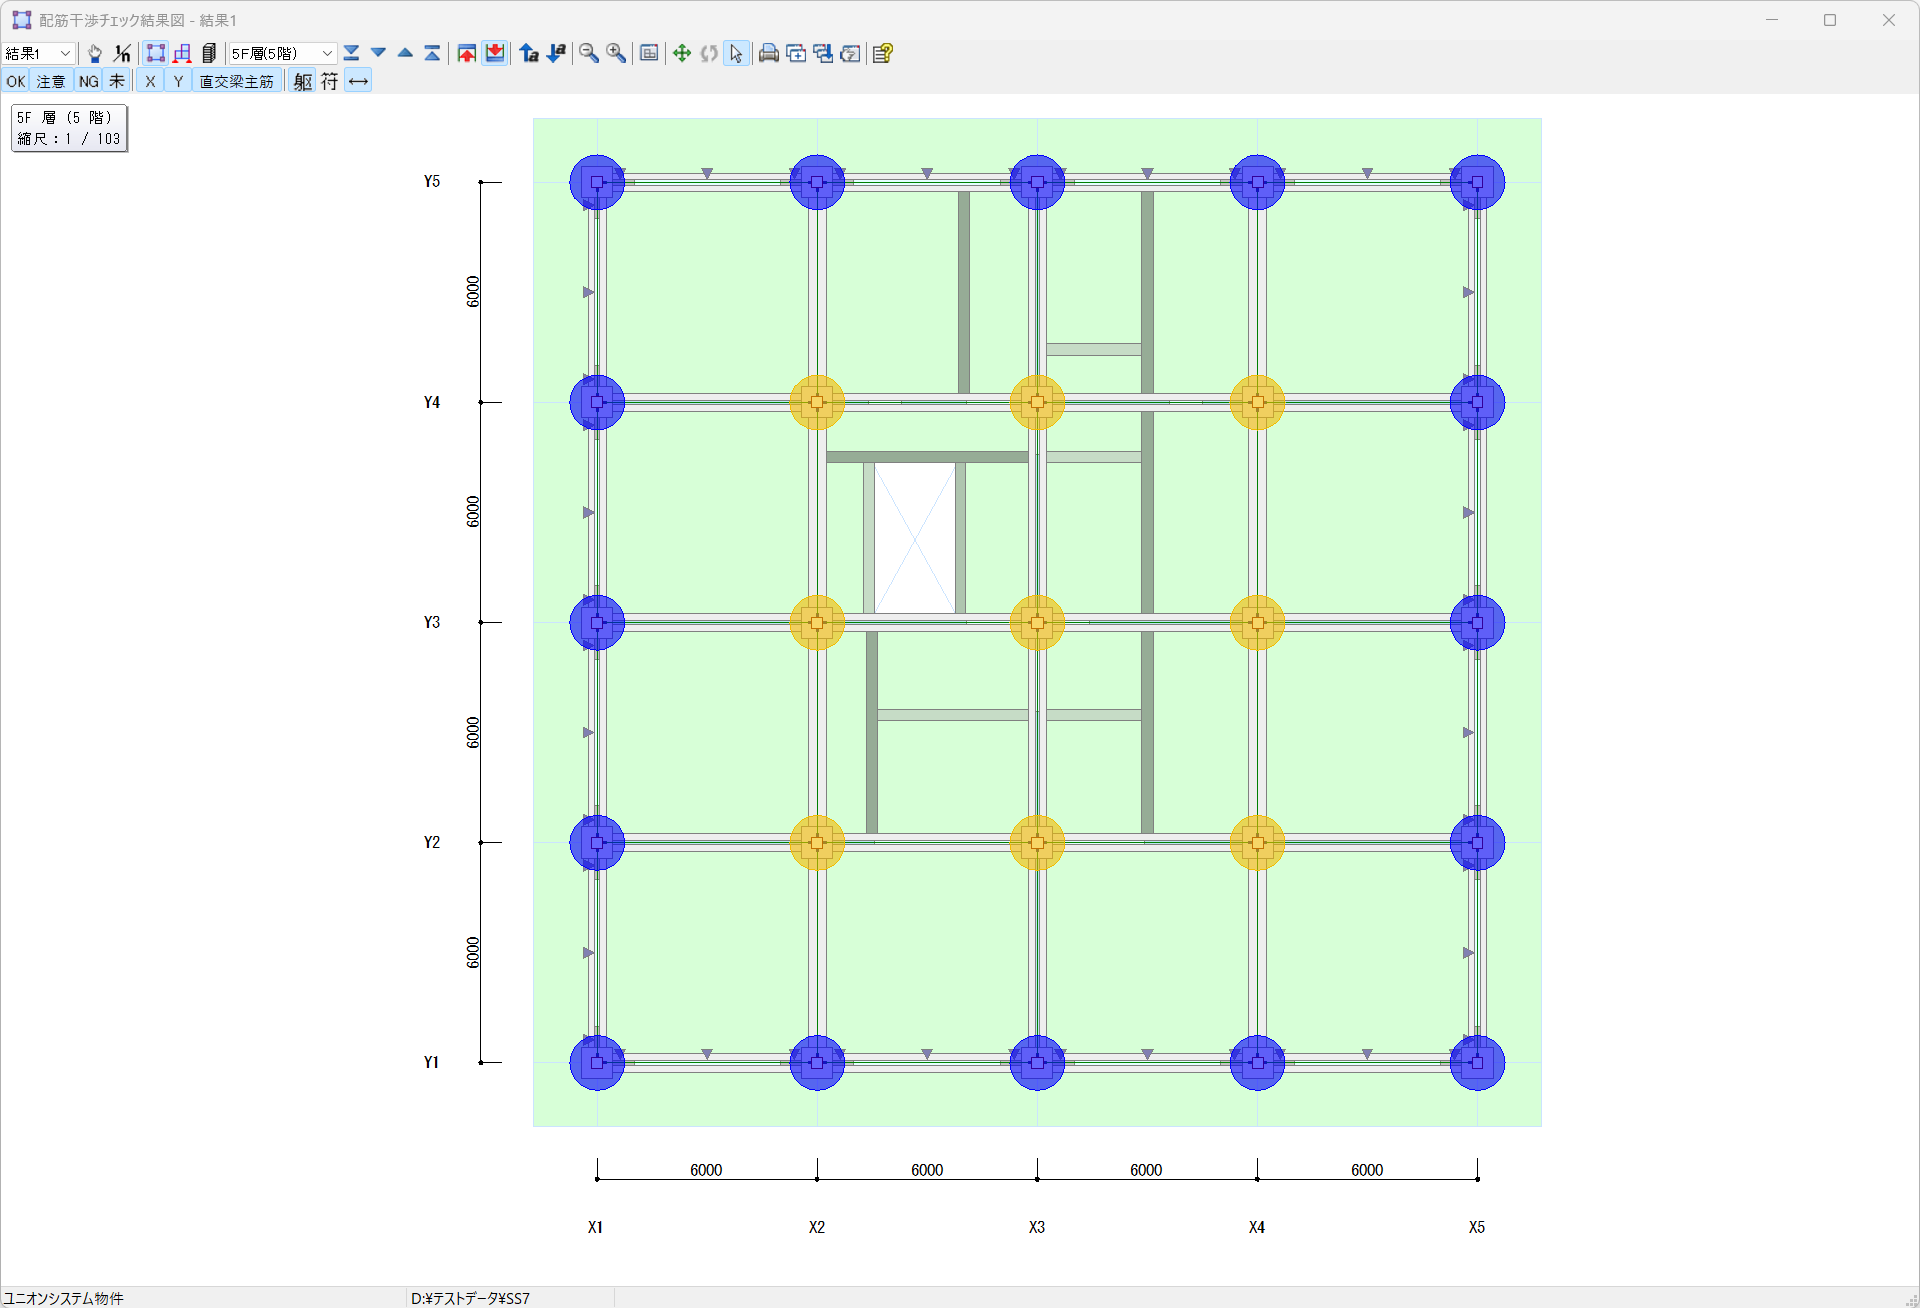Switch to frame elevation view icon
Screen dimensions: 1920x1308
point(182,53)
